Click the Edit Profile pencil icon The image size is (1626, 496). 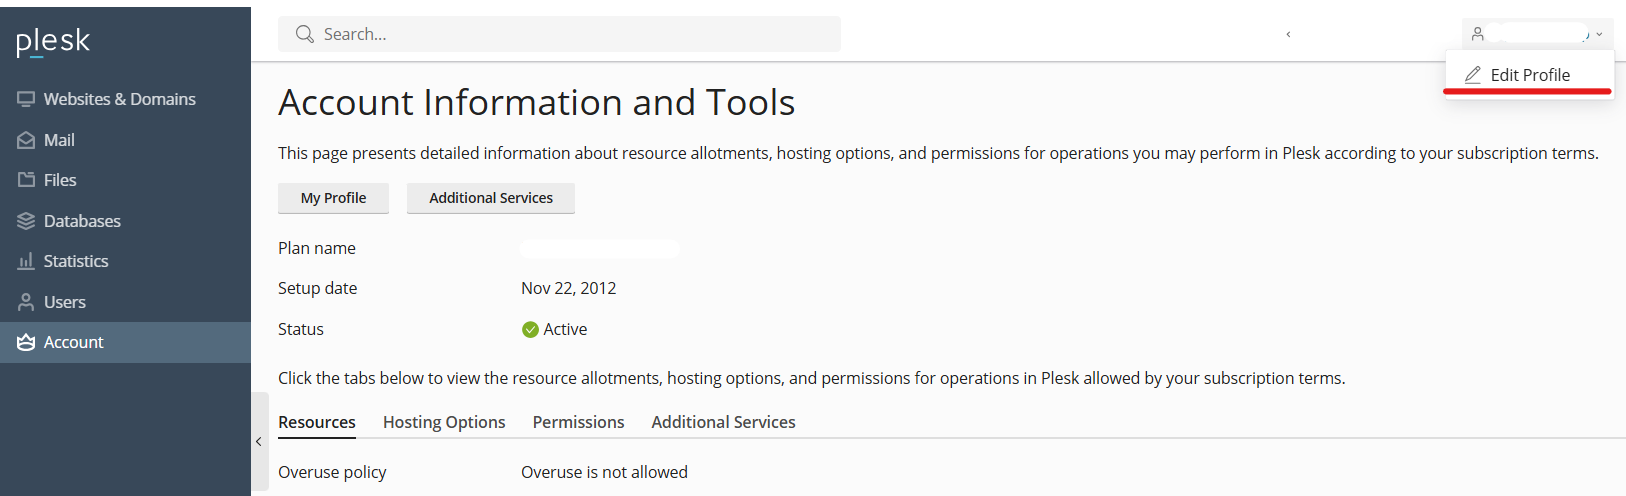[1473, 75]
